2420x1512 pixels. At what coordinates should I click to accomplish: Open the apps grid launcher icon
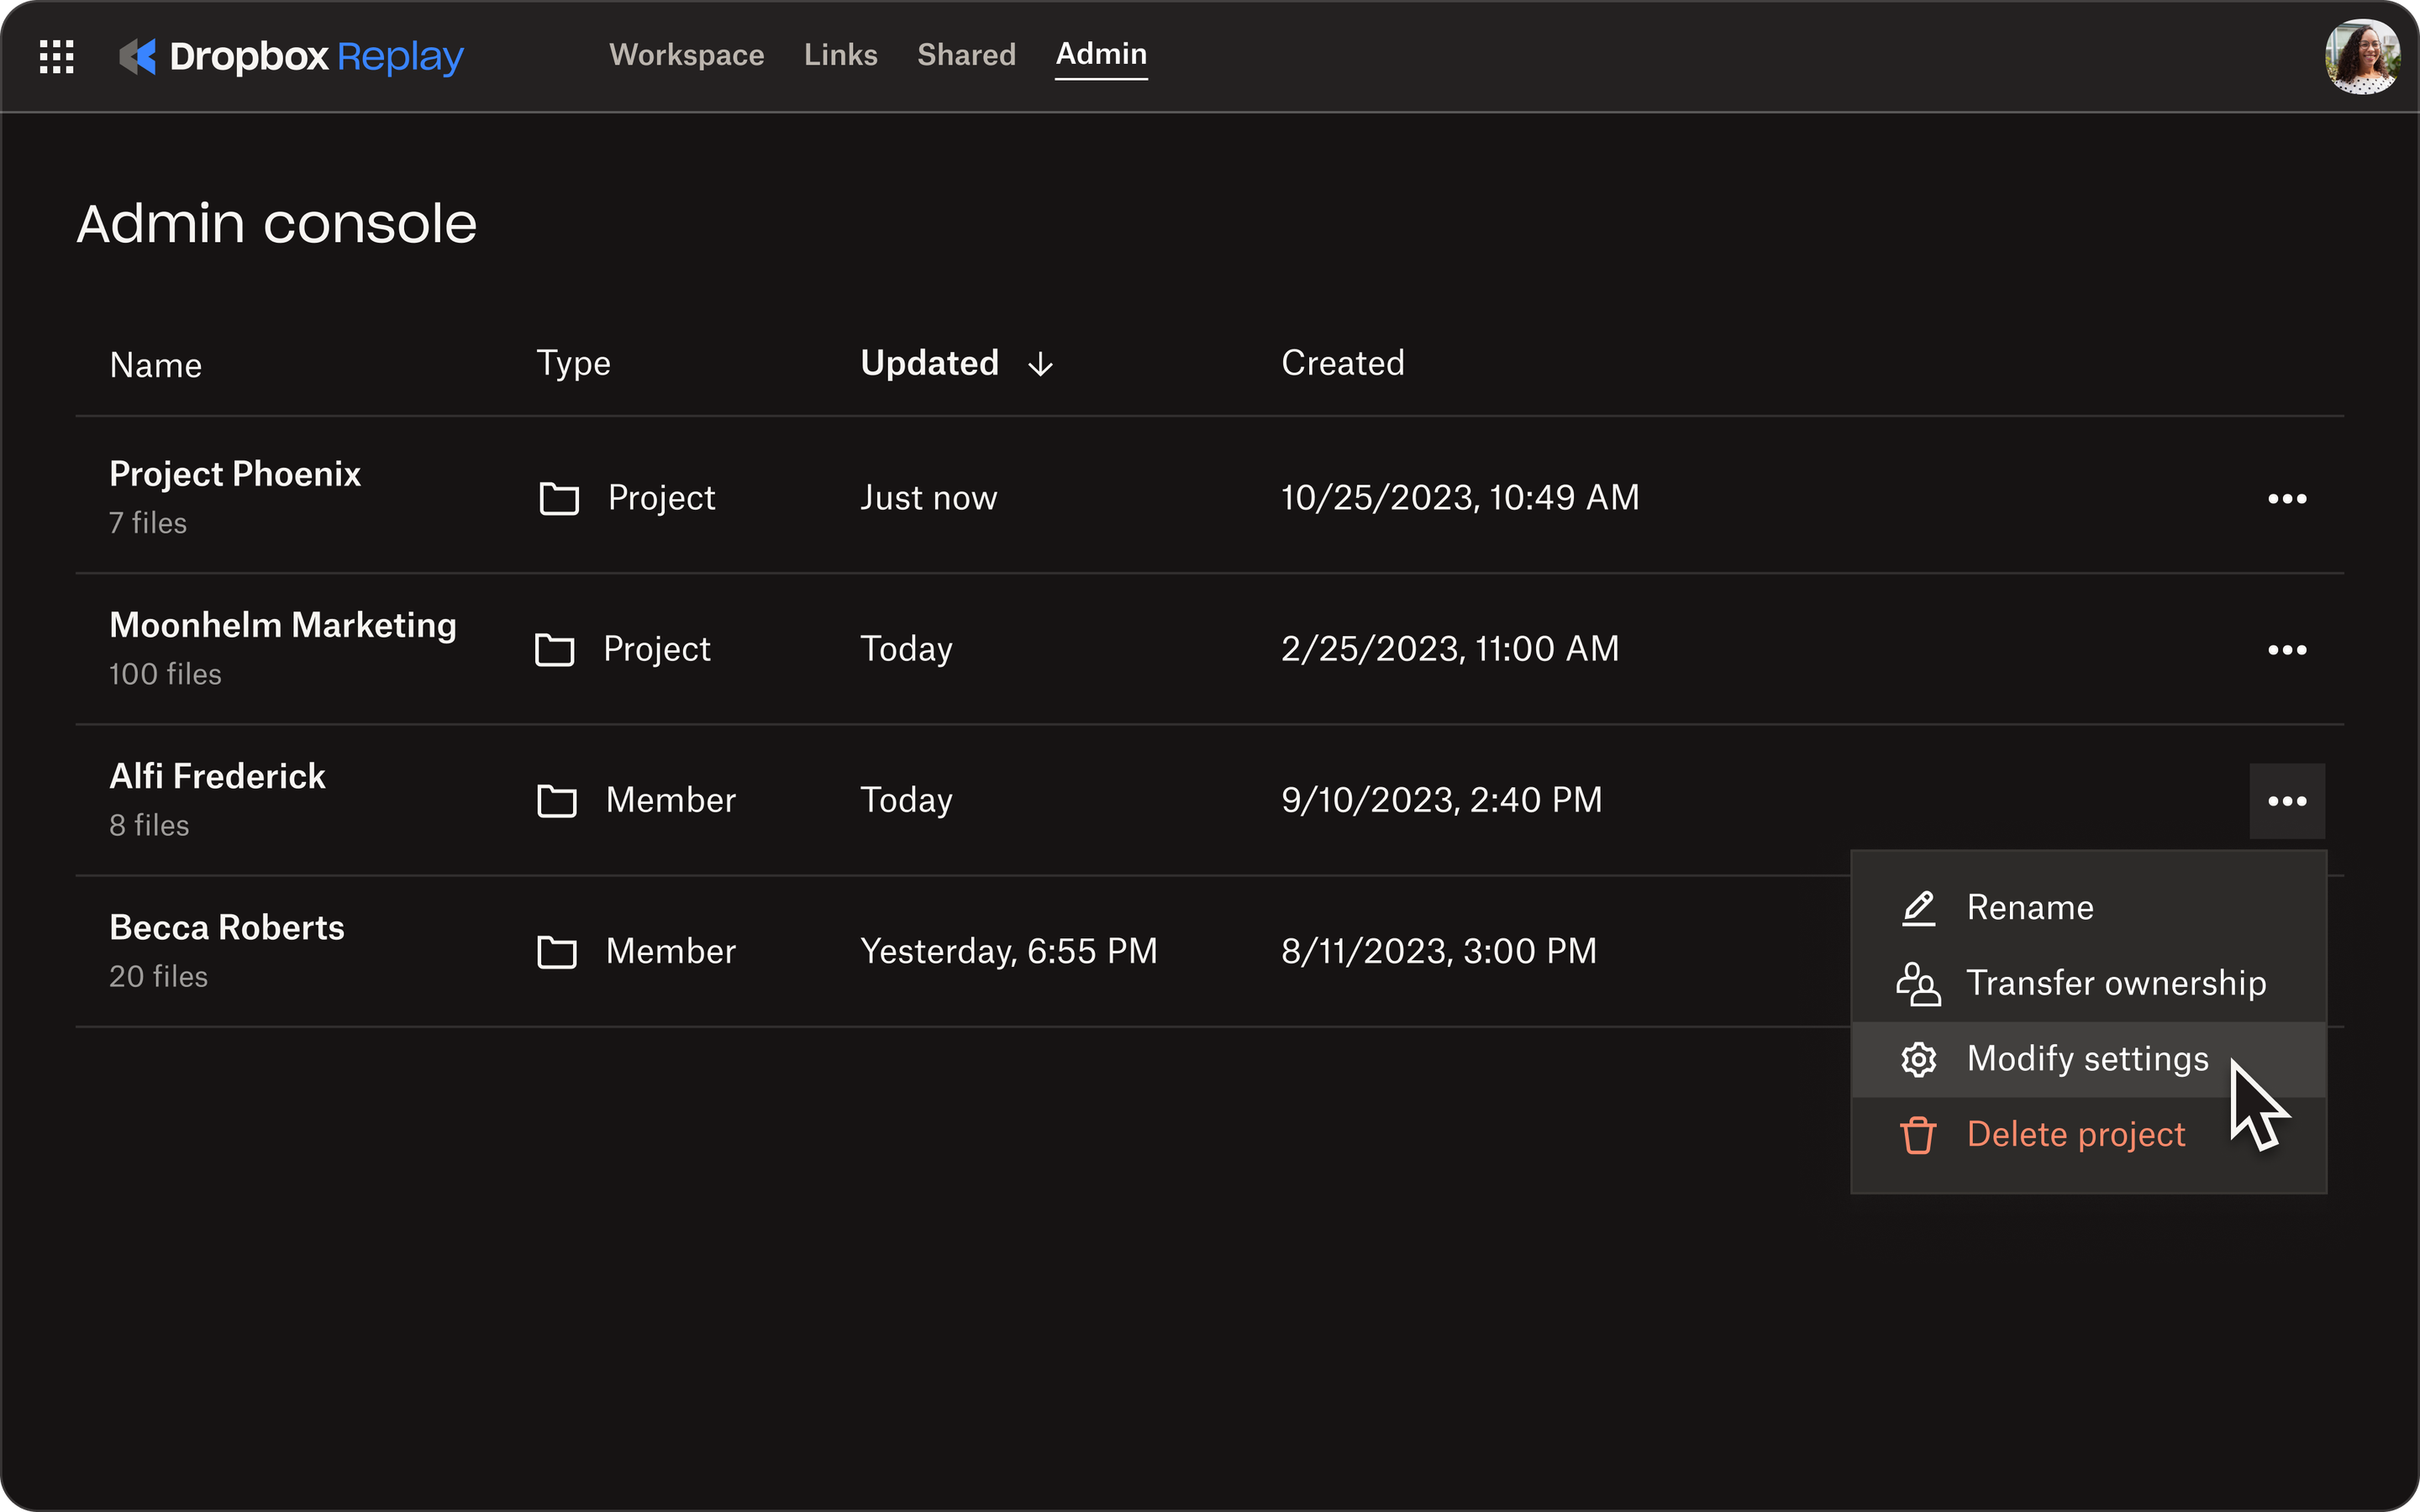click(x=57, y=57)
